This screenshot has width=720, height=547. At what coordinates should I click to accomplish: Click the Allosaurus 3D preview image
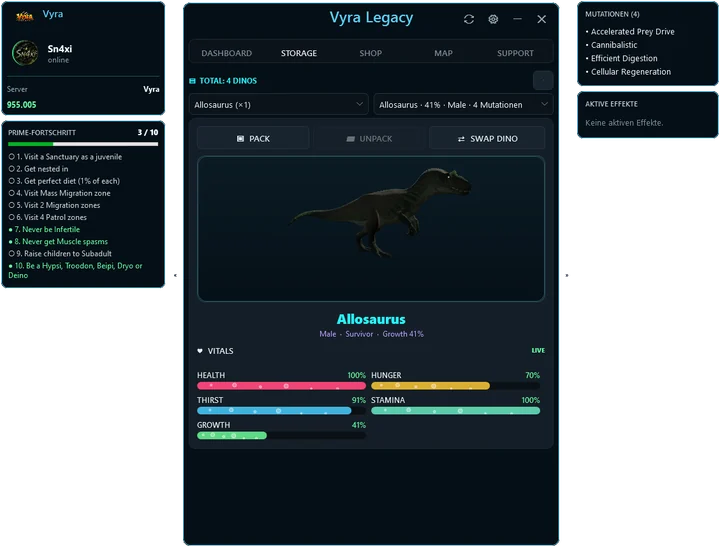(371, 229)
